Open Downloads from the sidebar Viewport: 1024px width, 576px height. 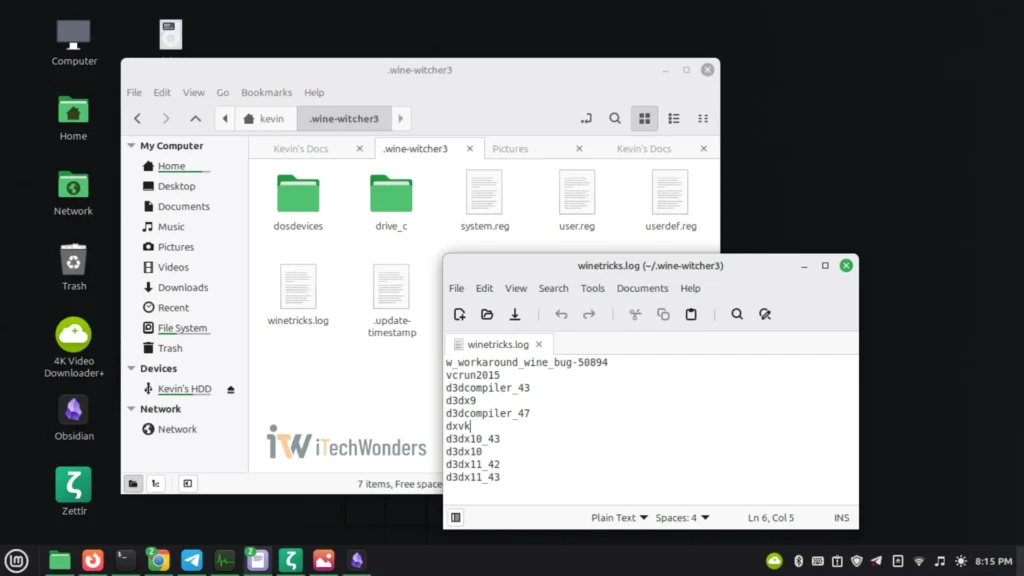tap(184, 287)
